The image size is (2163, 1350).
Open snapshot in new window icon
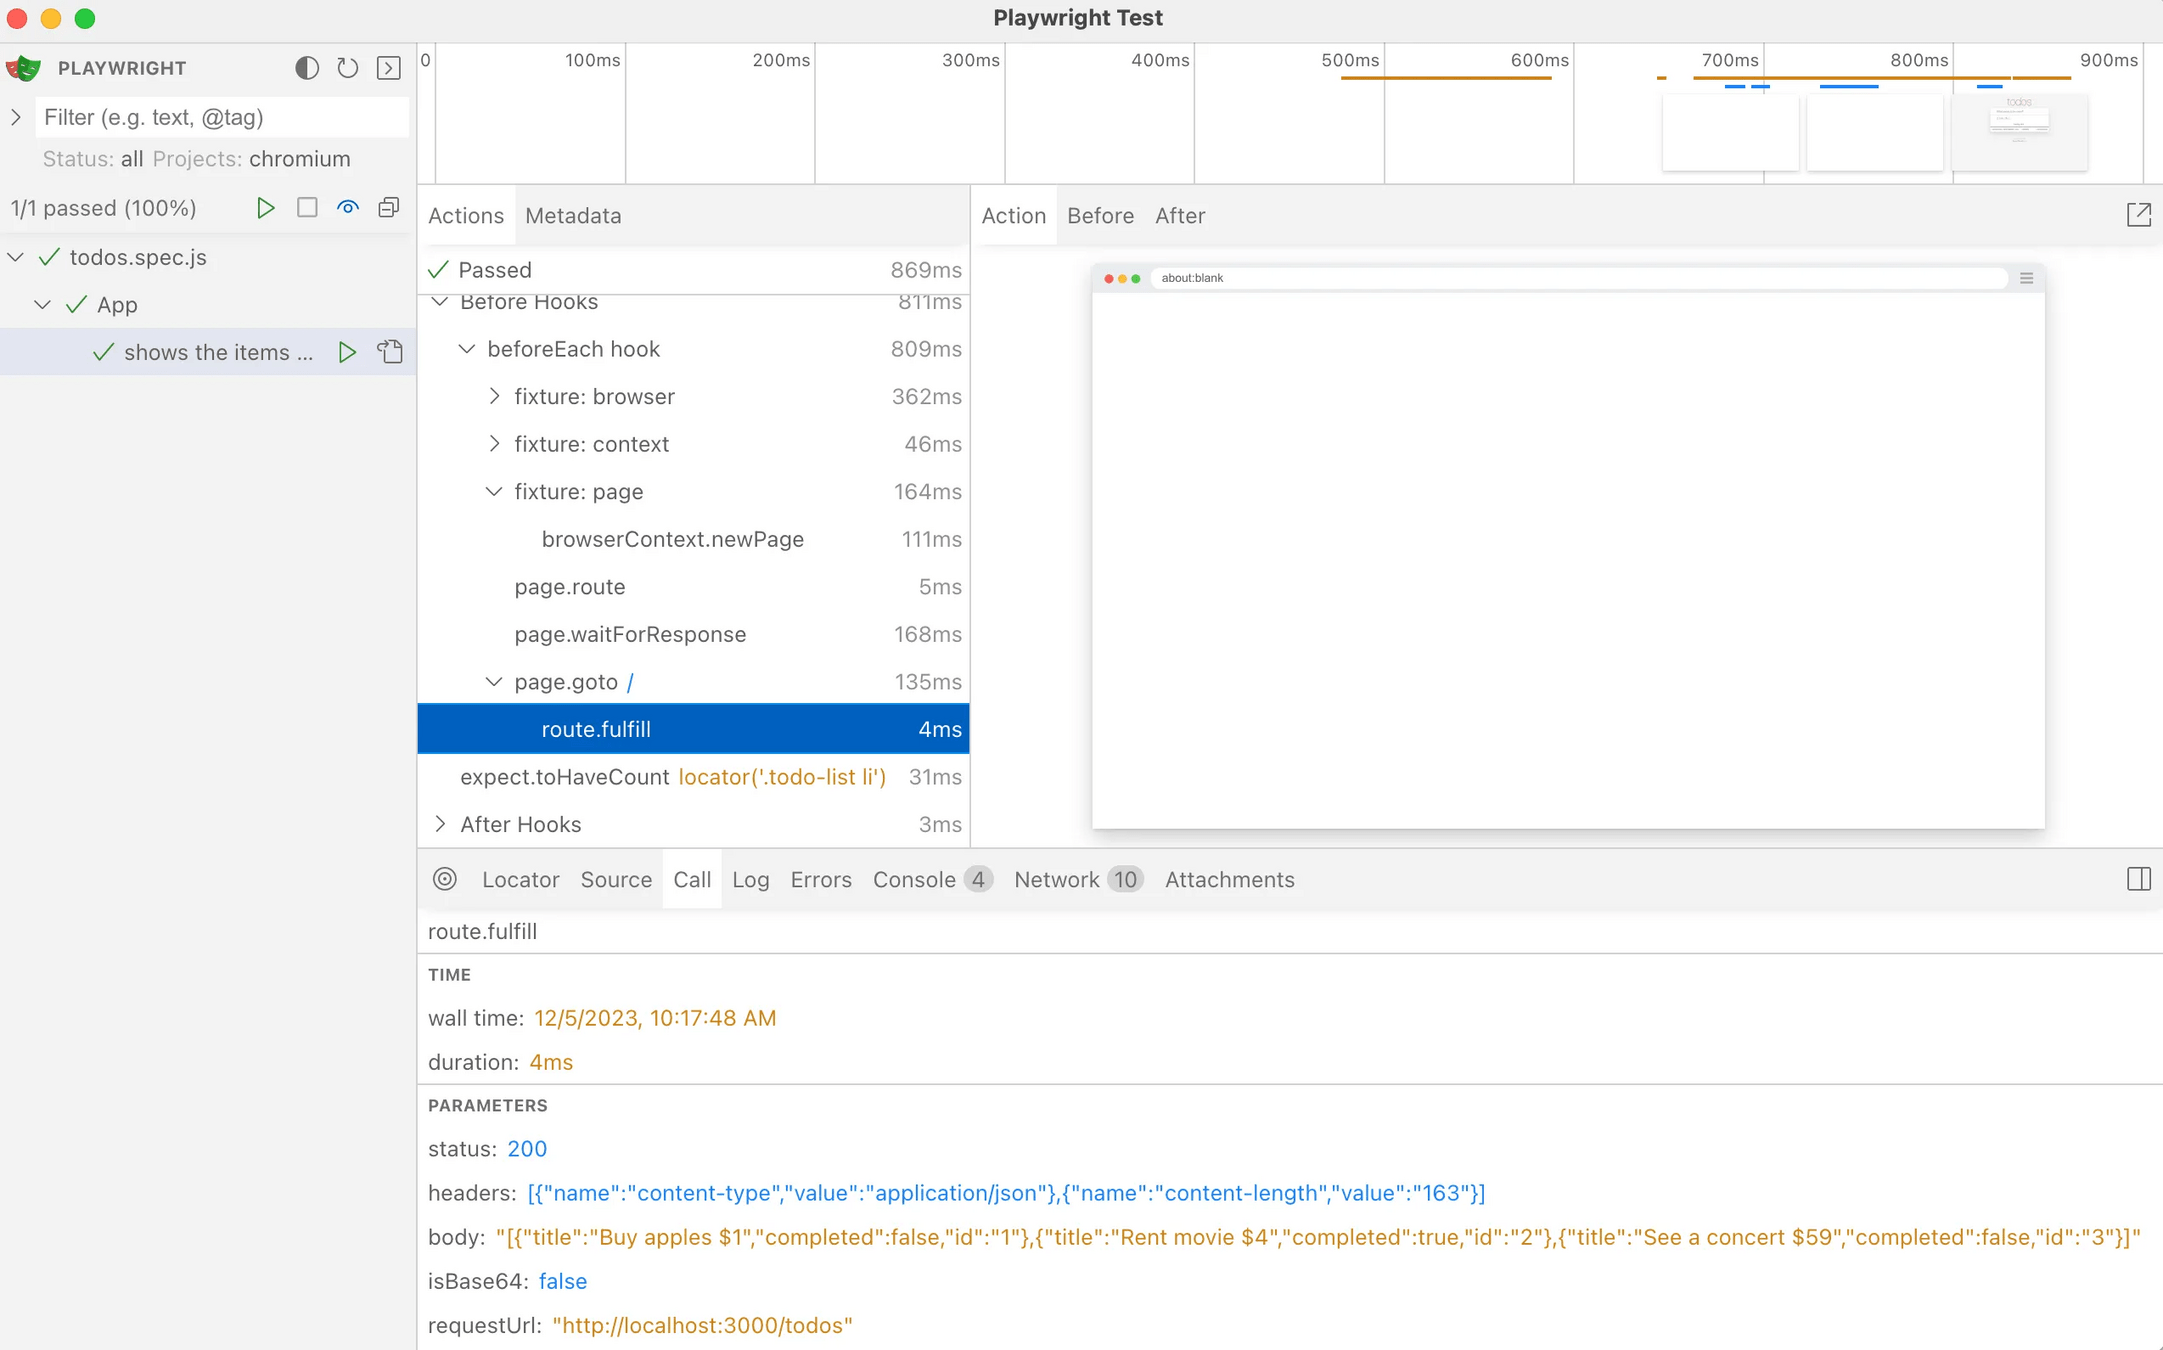click(2138, 215)
